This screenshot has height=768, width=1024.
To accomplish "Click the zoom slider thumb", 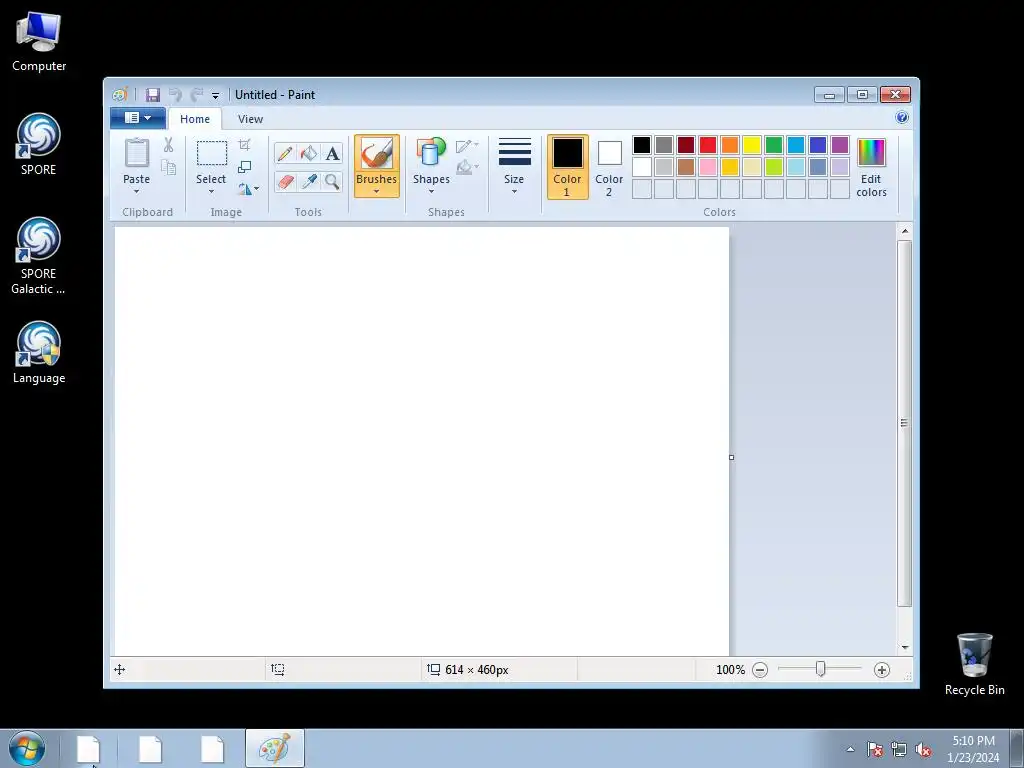I will point(820,669).
